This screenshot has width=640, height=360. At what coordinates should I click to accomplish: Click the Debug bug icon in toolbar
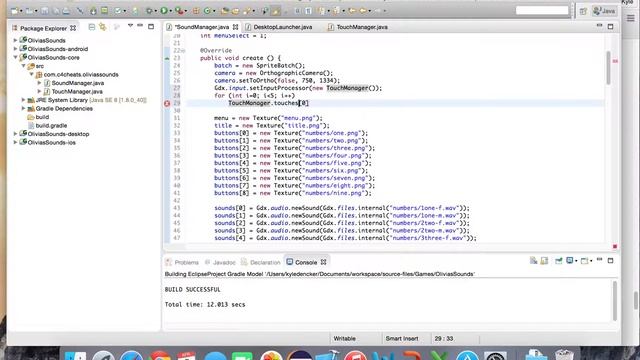point(149,11)
